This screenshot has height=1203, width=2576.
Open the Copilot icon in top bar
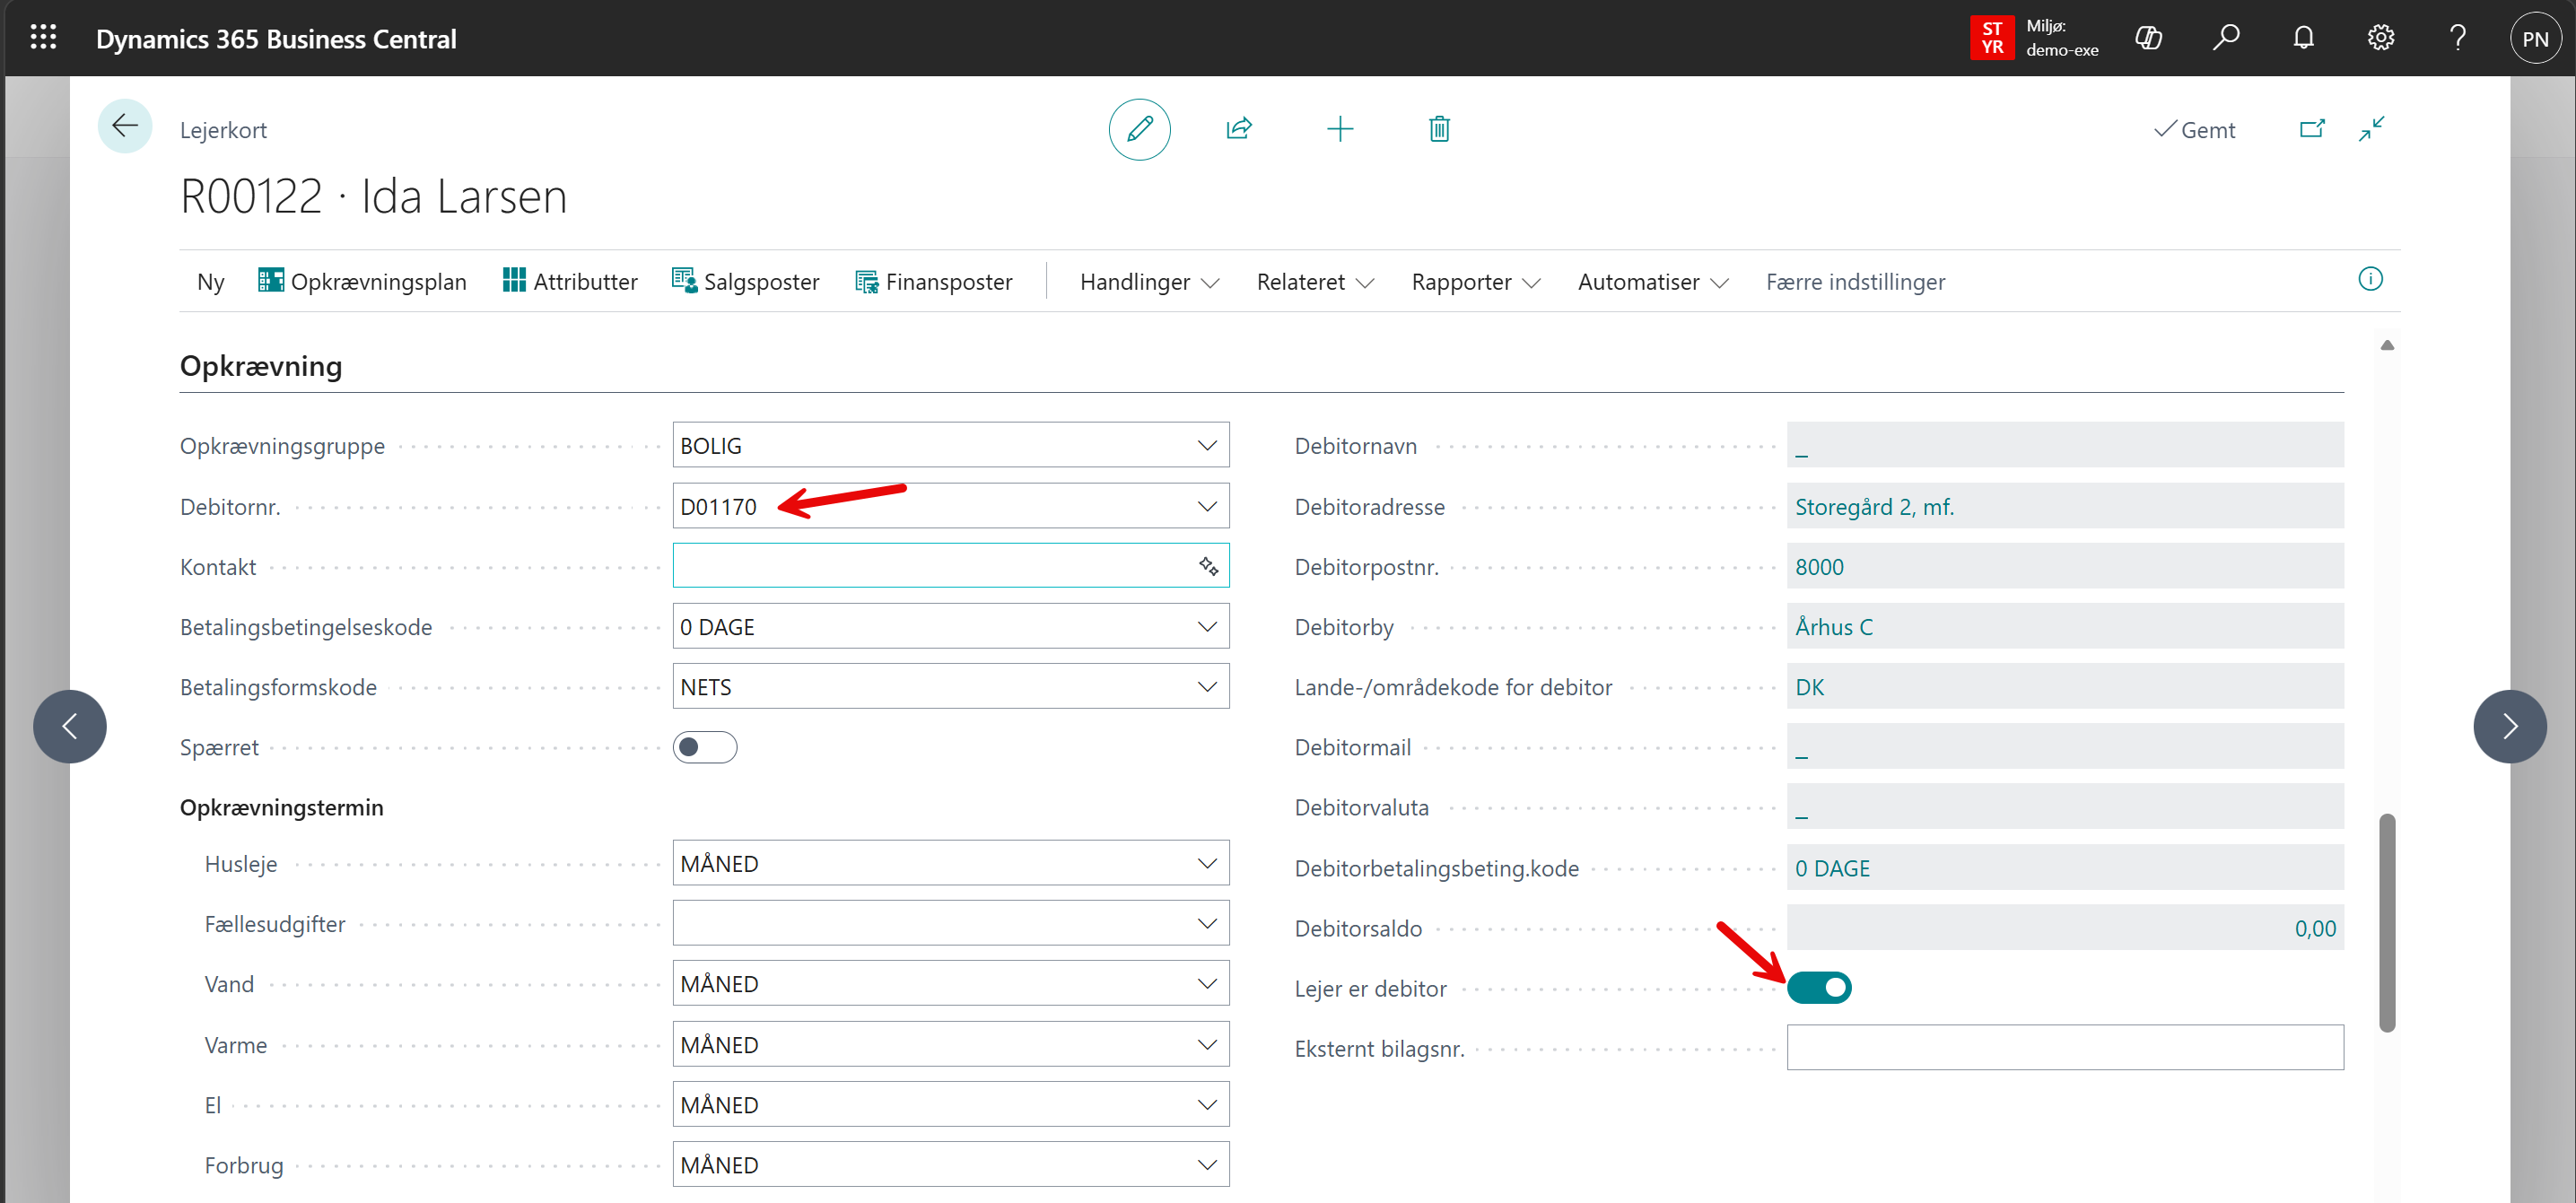pos(2148,38)
